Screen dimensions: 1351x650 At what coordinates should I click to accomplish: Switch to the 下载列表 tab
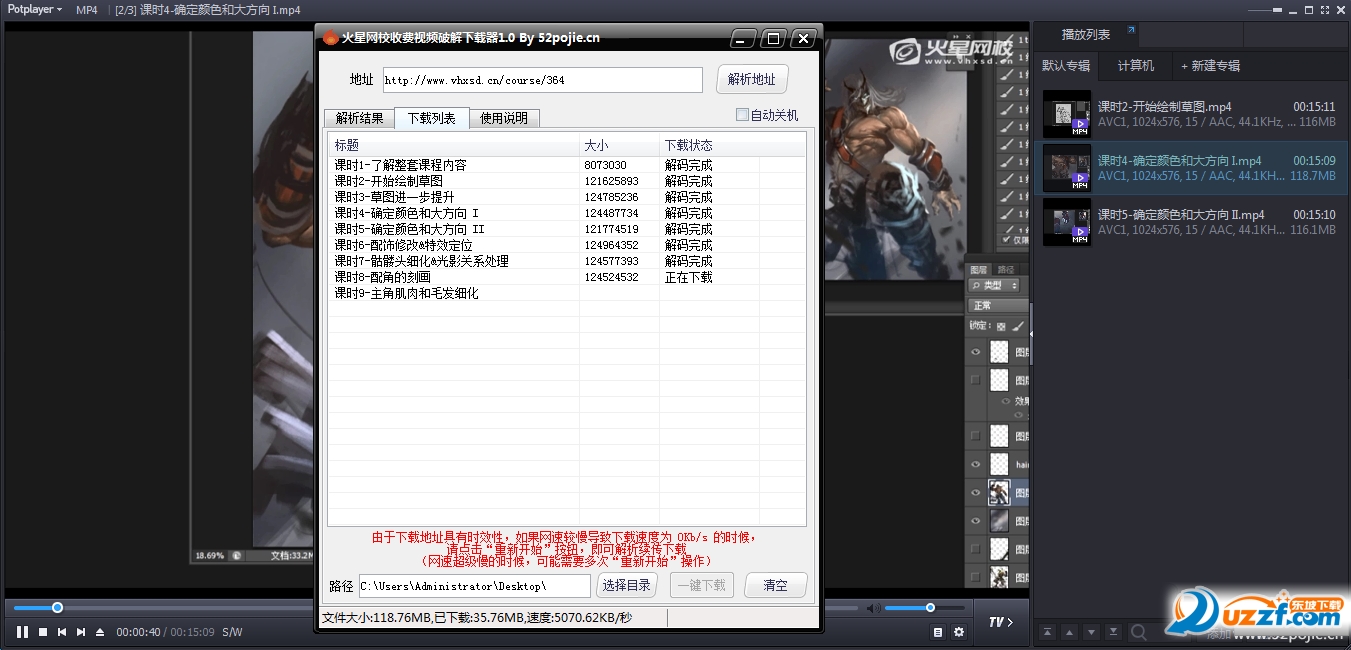(x=431, y=117)
